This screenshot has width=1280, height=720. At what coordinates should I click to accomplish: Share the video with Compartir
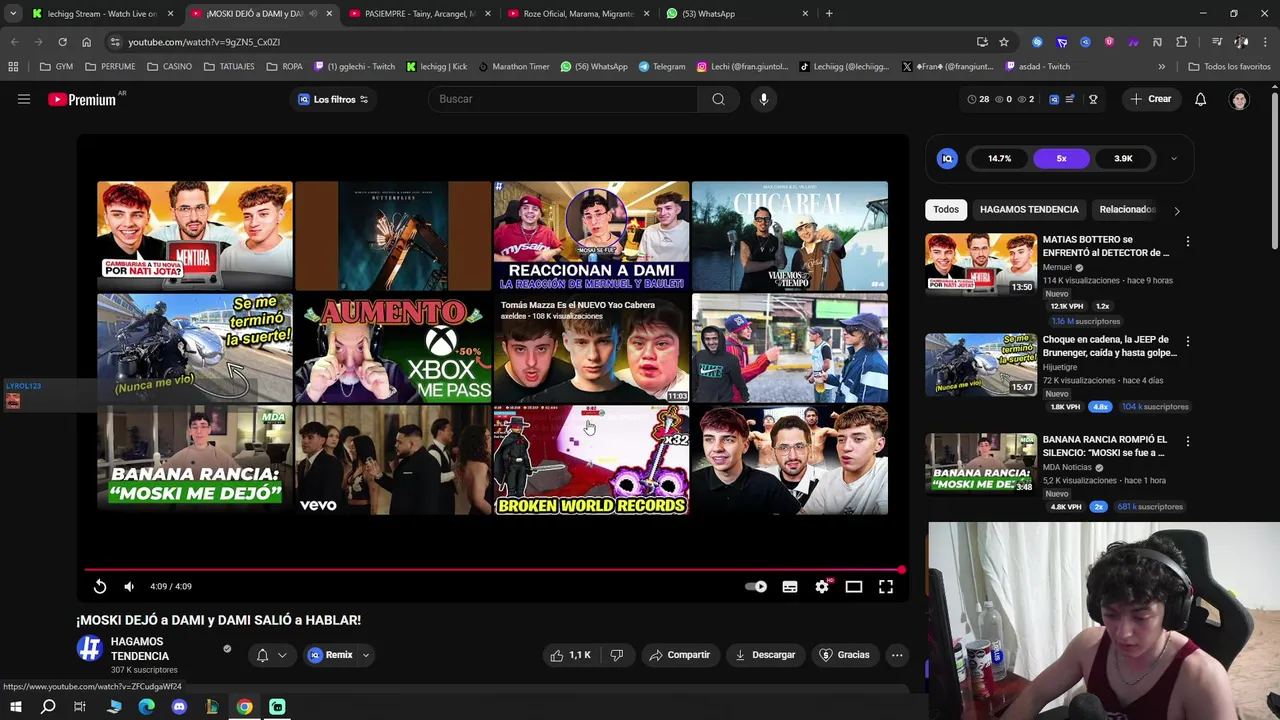coord(679,655)
